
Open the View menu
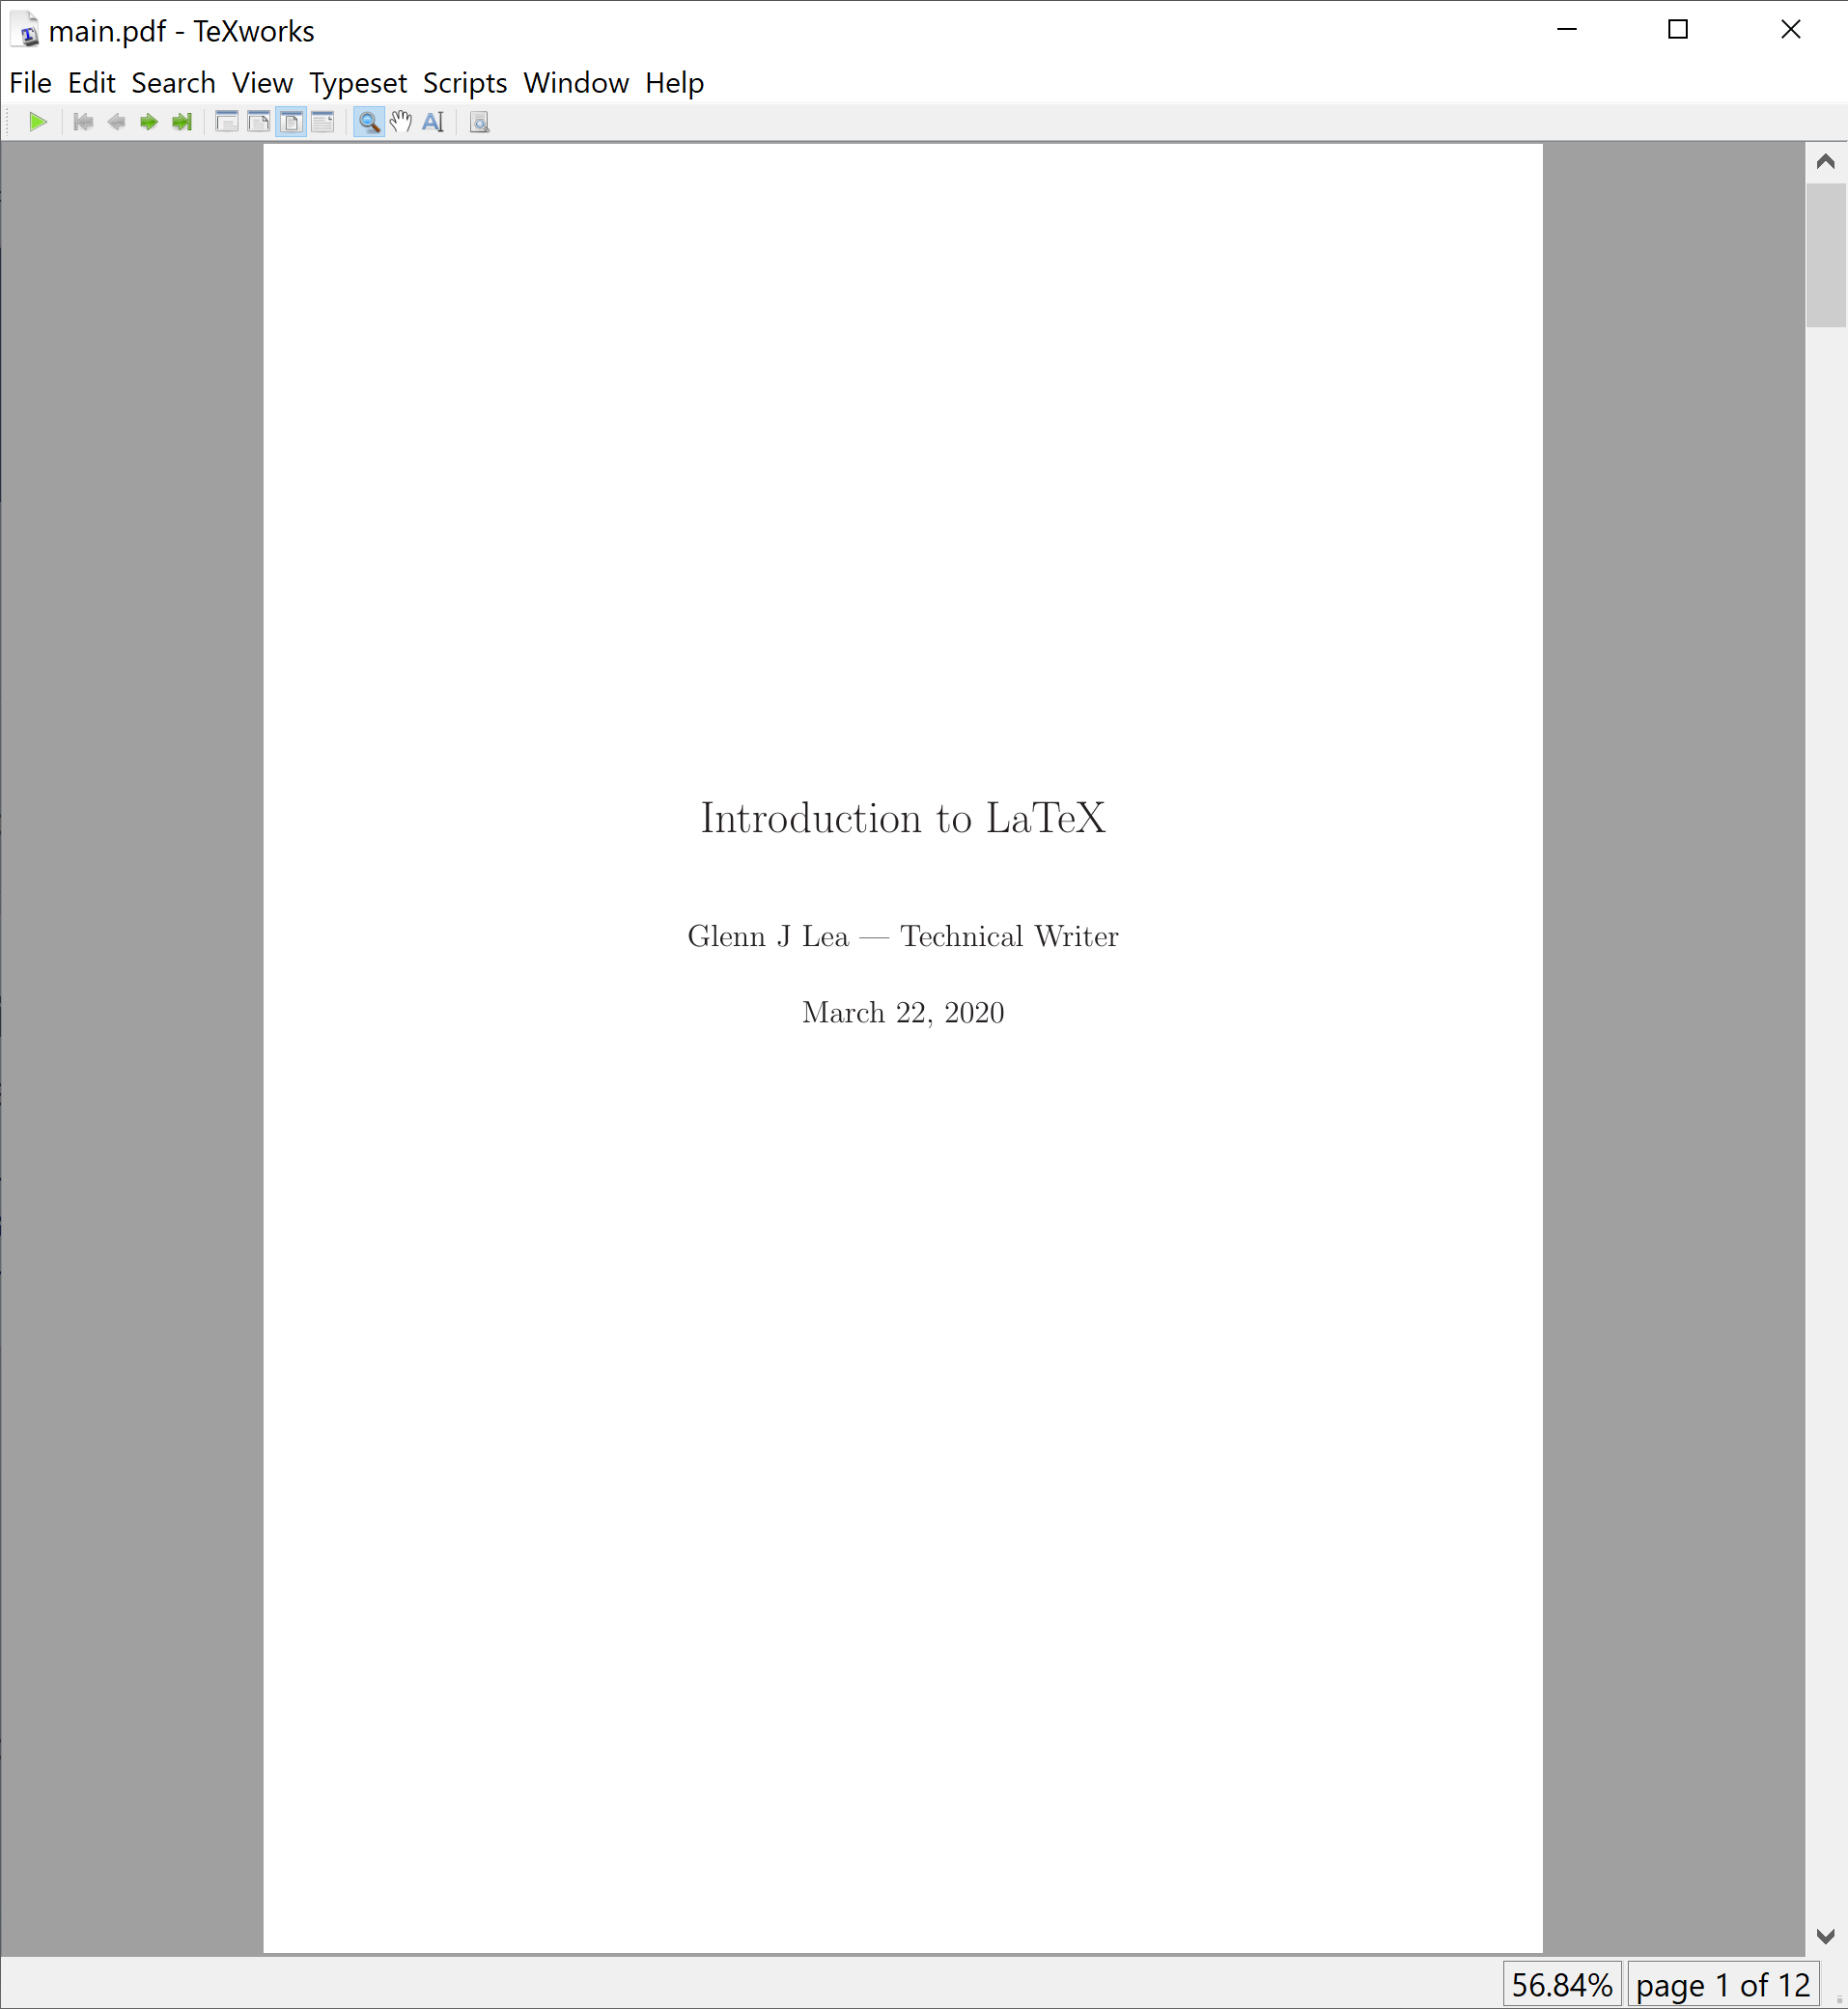click(x=262, y=83)
